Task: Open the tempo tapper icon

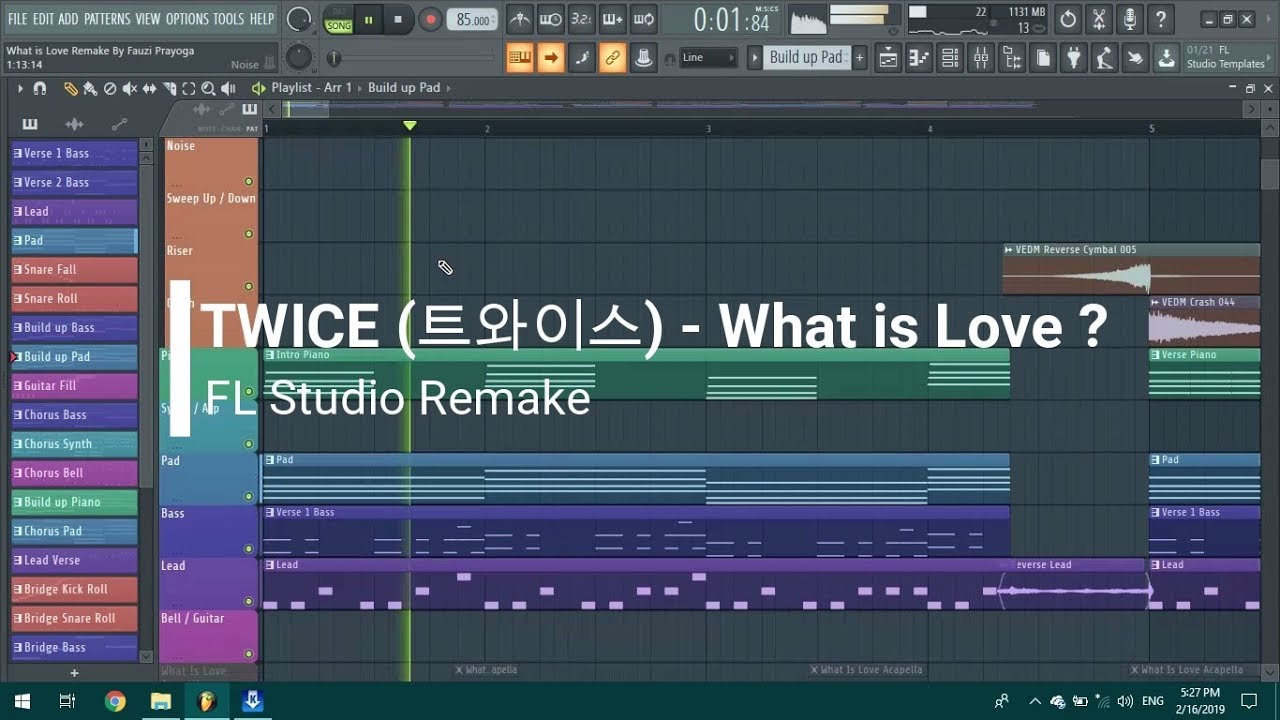Action: 1104,58
